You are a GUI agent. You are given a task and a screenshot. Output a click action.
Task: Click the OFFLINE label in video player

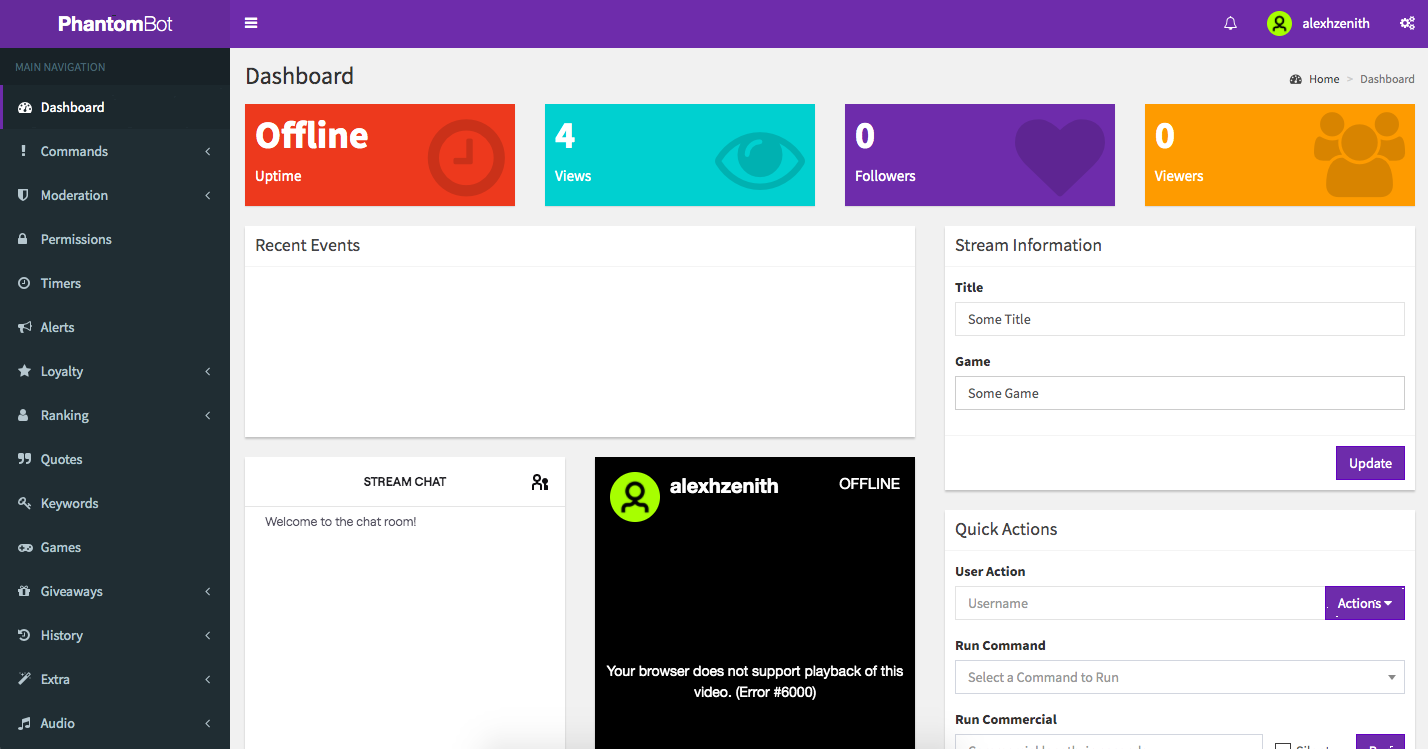(x=869, y=484)
